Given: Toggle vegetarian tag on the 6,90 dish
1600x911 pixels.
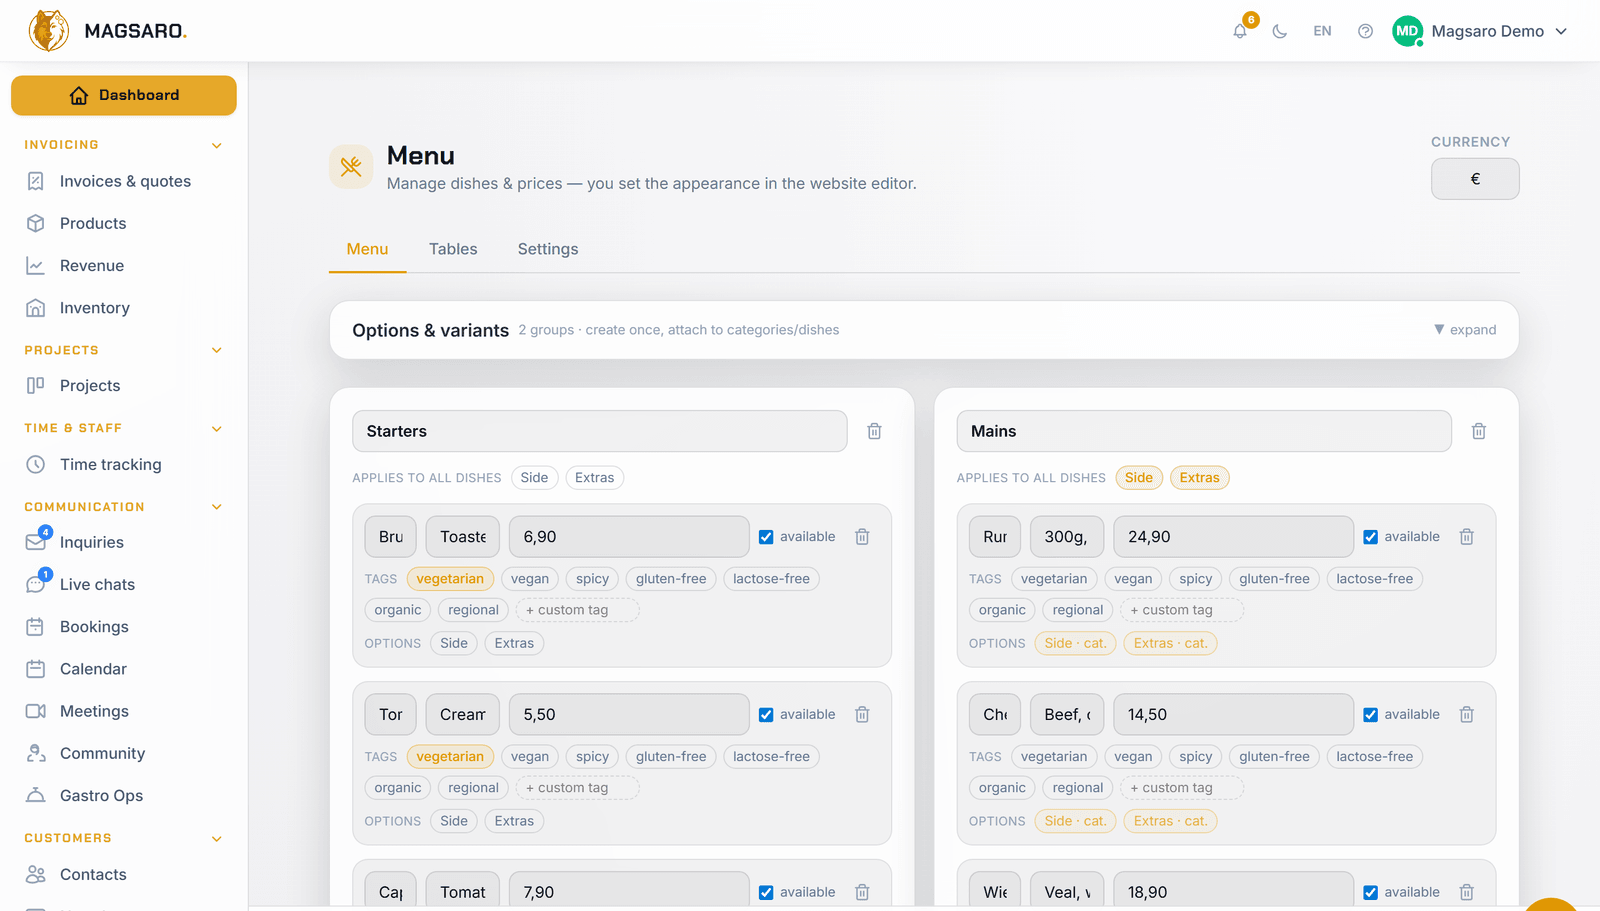Looking at the screenshot, I should [x=450, y=579].
